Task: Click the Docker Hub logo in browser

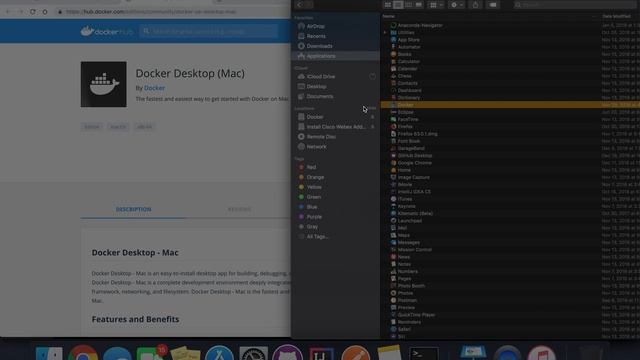Action: coord(107,31)
